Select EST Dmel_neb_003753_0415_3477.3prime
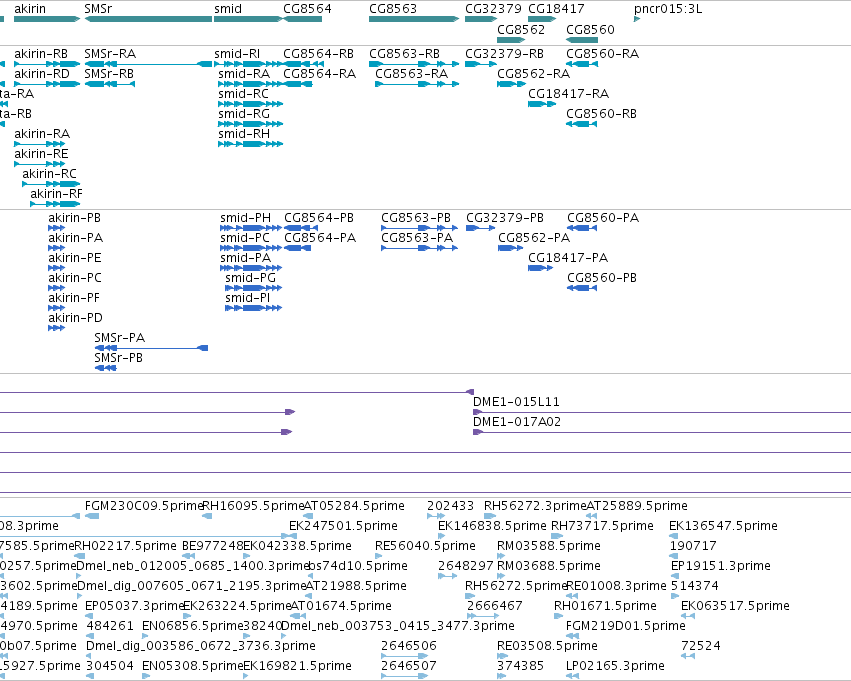 coord(398,626)
